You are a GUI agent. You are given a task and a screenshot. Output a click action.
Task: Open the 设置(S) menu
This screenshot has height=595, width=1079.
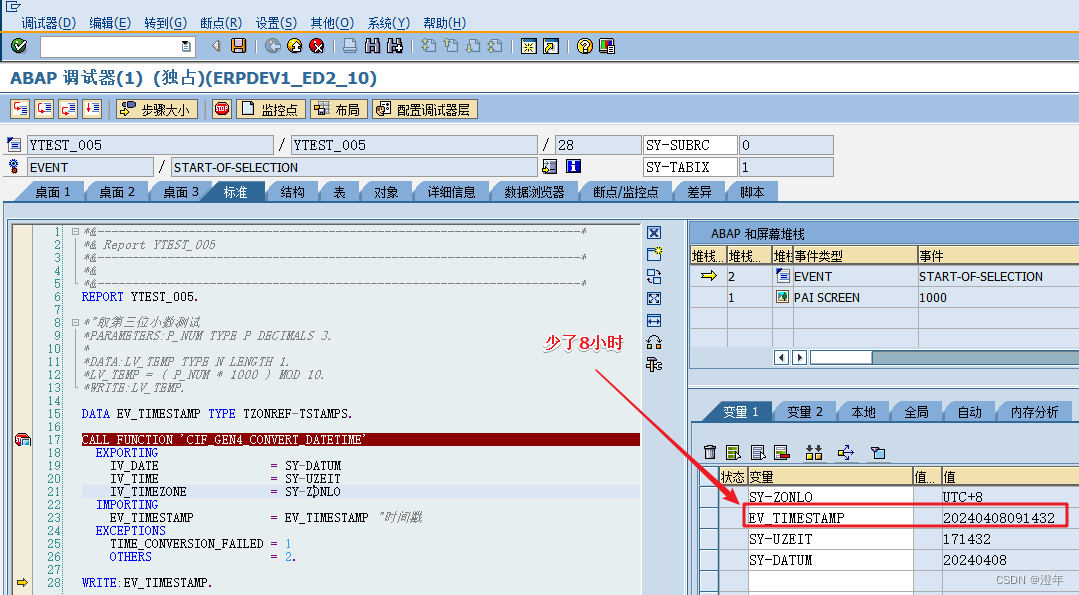point(276,23)
